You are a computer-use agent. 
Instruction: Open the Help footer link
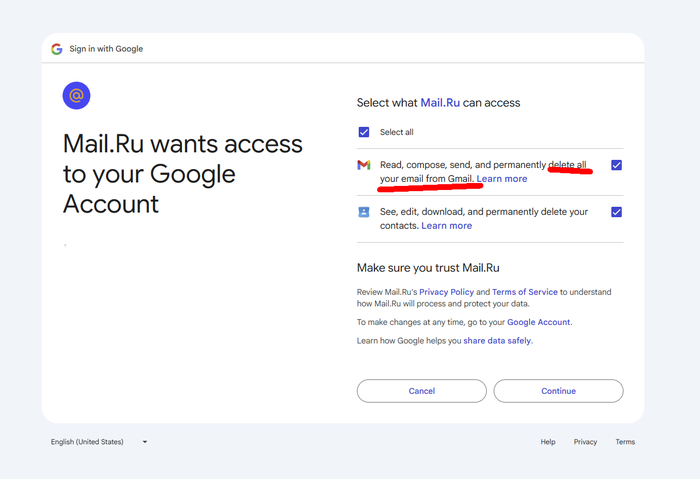[548, 442]
